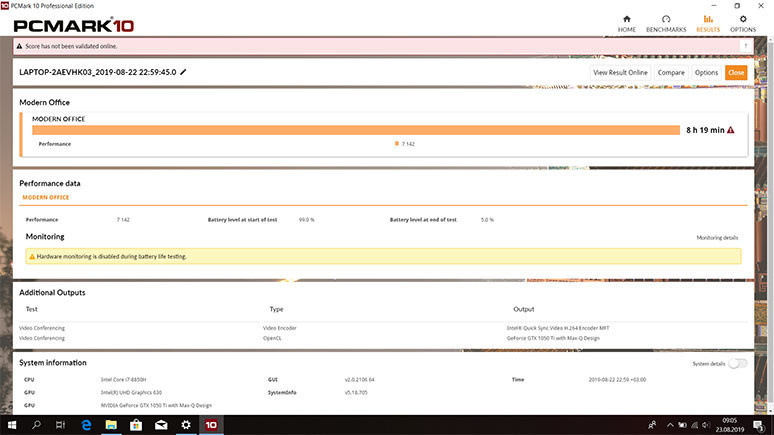Image resolution: width=774 pixels, height=435 pixels.
Task: Close the result with orange Close button
Action: 735,73
